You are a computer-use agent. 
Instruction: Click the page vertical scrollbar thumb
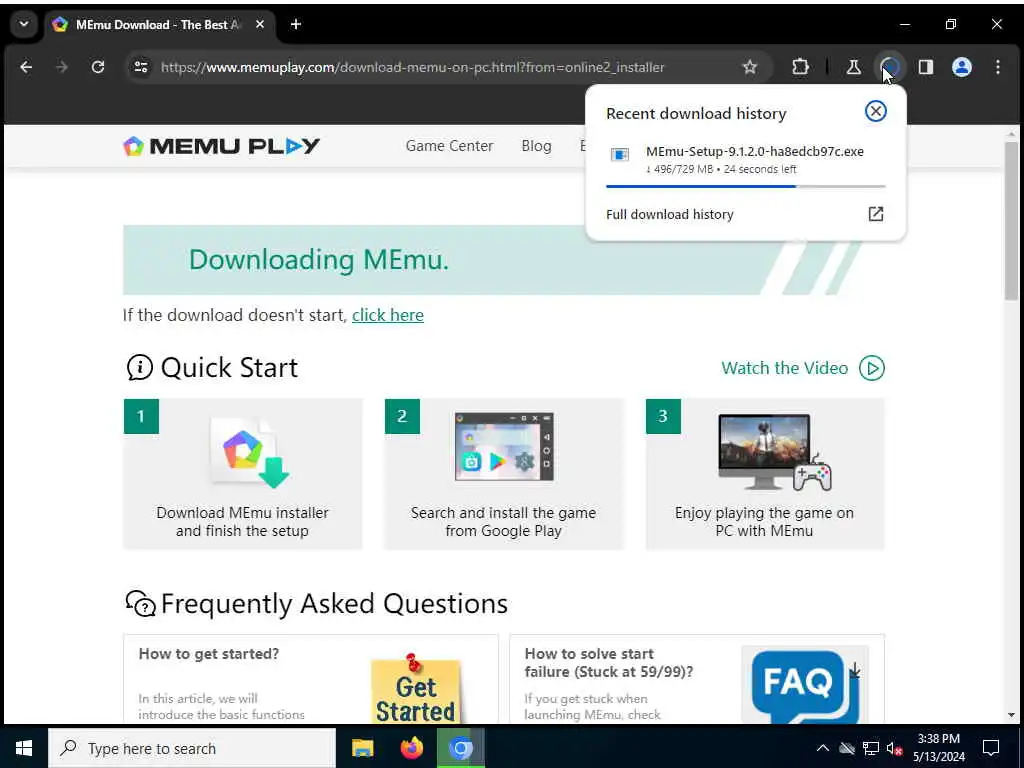tap(1011, 219)
